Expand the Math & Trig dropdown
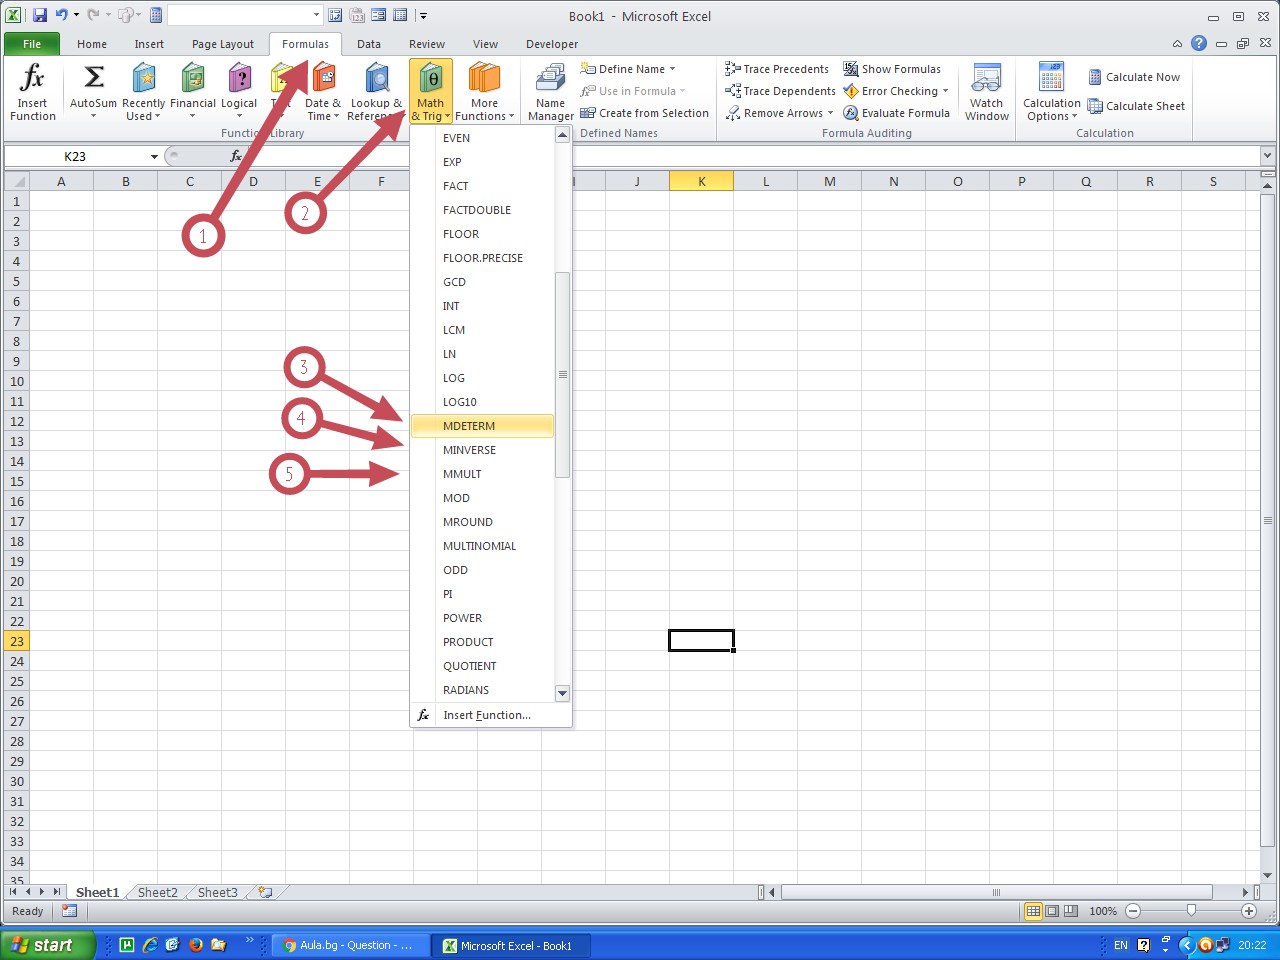Image resolution: width=1280 pixels, height=960 pixels. pyautogui.click(x=431, y=91)
